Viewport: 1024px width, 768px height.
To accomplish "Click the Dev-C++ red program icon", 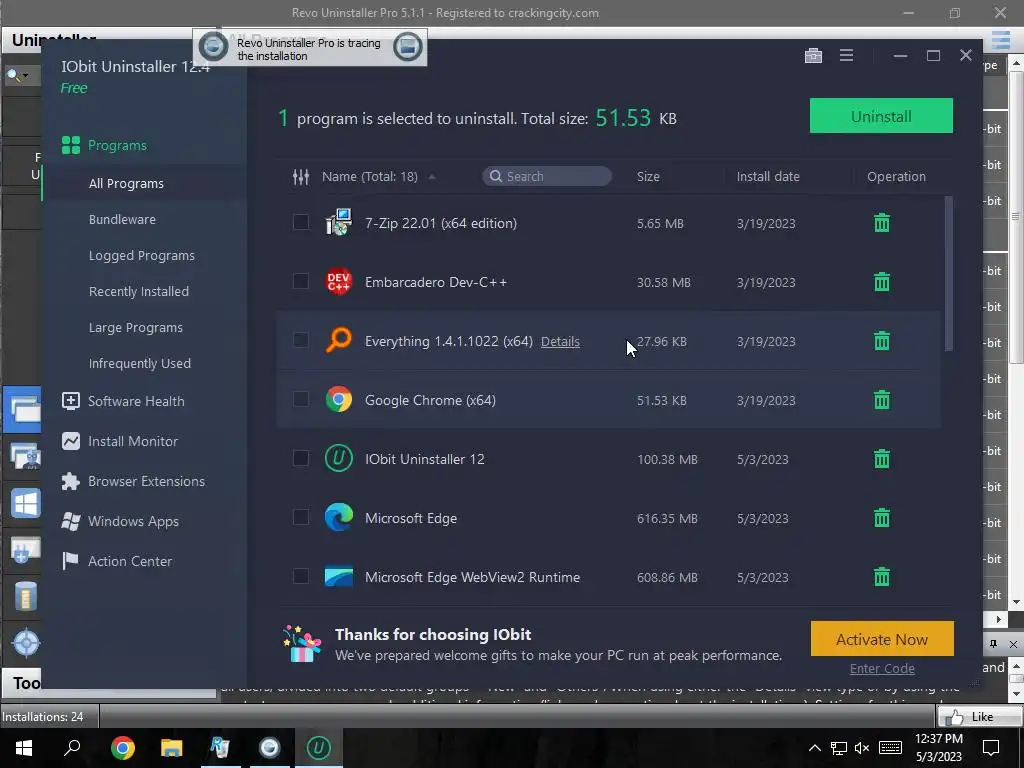I will (x=338, y=281).
